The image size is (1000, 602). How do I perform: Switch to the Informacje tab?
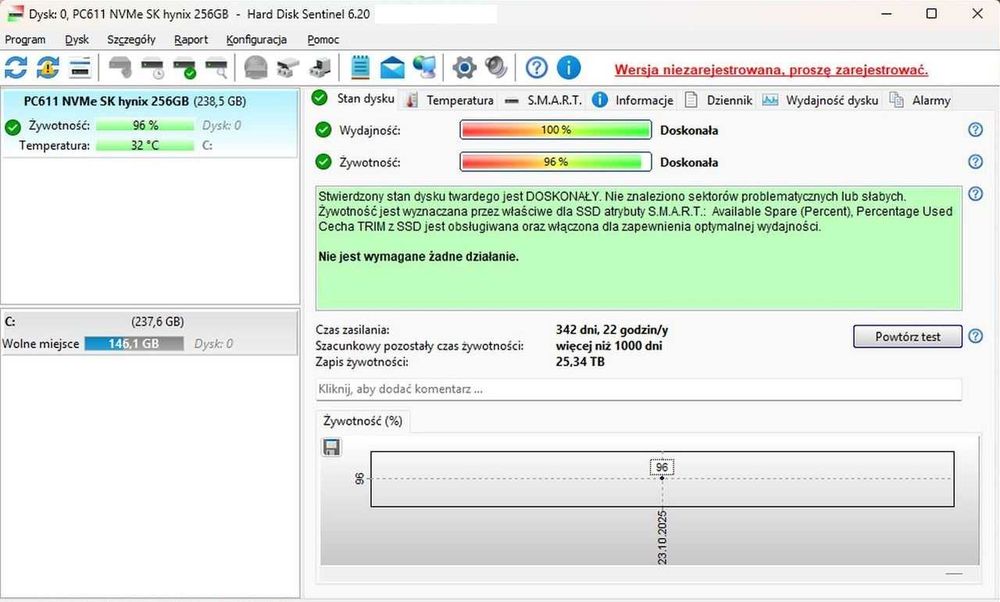coord(633,100)
